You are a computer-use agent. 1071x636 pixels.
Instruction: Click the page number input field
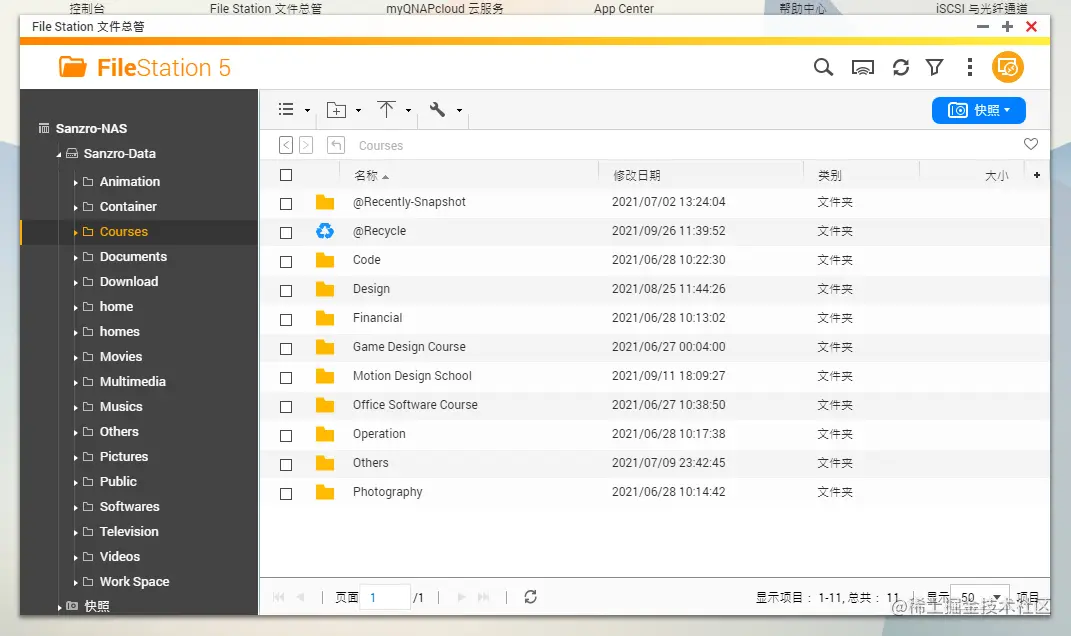385,597
